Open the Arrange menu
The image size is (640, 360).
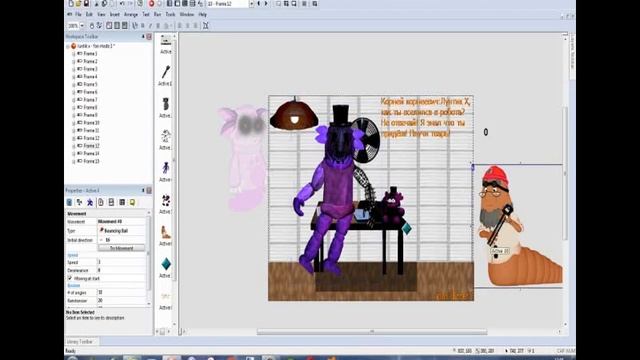[131, 14]
